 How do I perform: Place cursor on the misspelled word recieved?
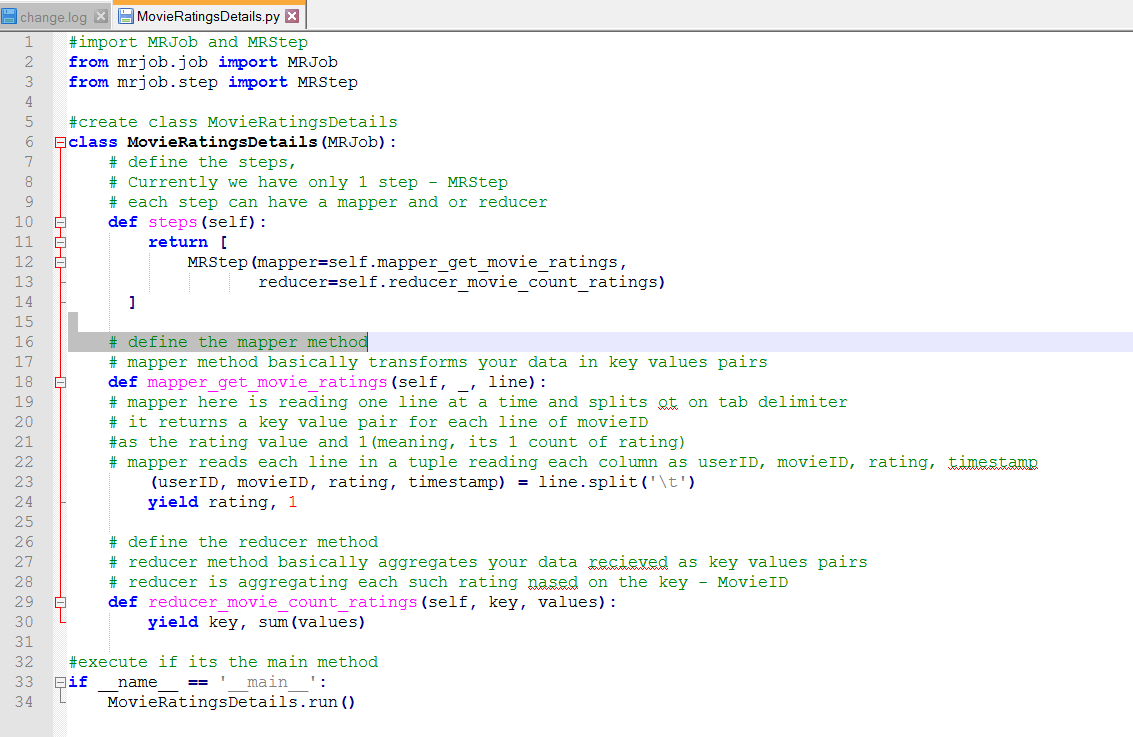(628, 562)
